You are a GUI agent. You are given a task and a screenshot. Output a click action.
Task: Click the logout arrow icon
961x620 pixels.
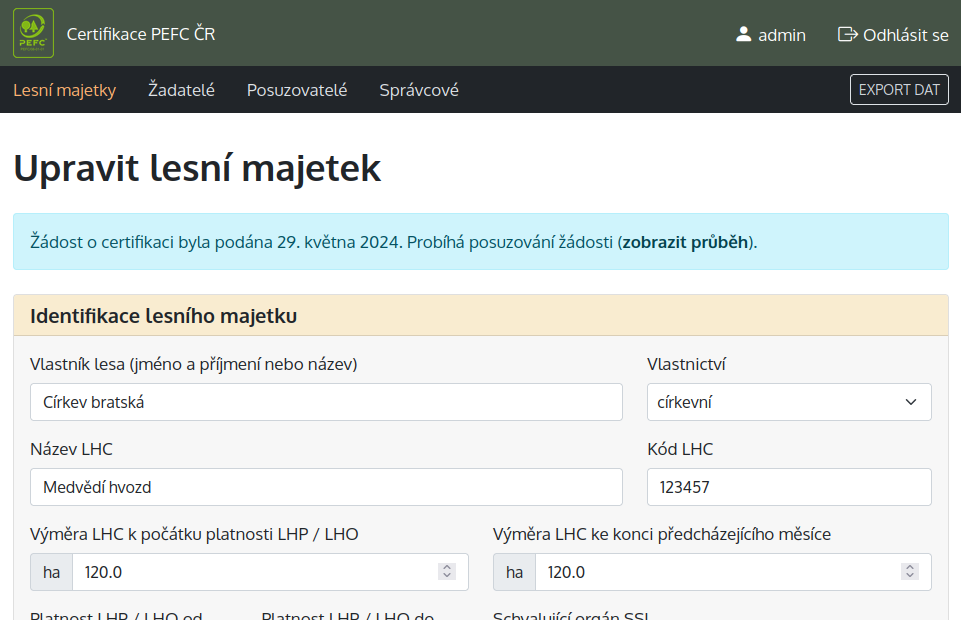pyautogui.click(x=848, y=34)
